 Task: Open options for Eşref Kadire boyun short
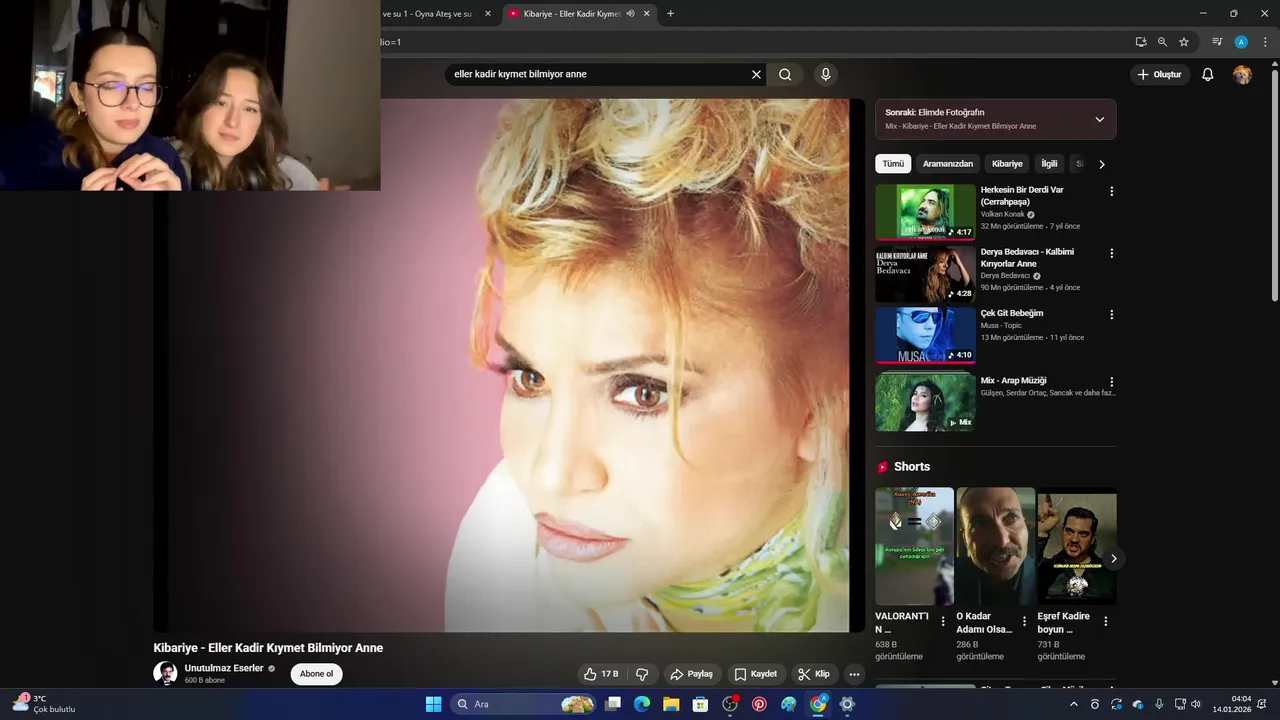[1105, 621]
